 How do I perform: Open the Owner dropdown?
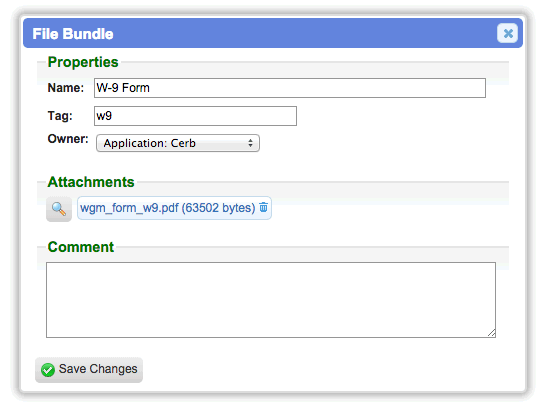coord(178,143)
